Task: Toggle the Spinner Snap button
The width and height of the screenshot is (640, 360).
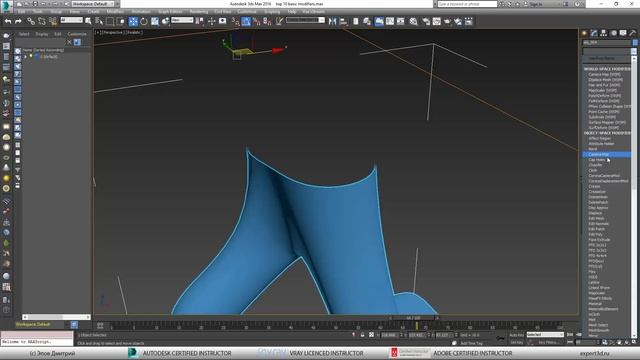Action: pyautogui.click(x=267, y=21)
